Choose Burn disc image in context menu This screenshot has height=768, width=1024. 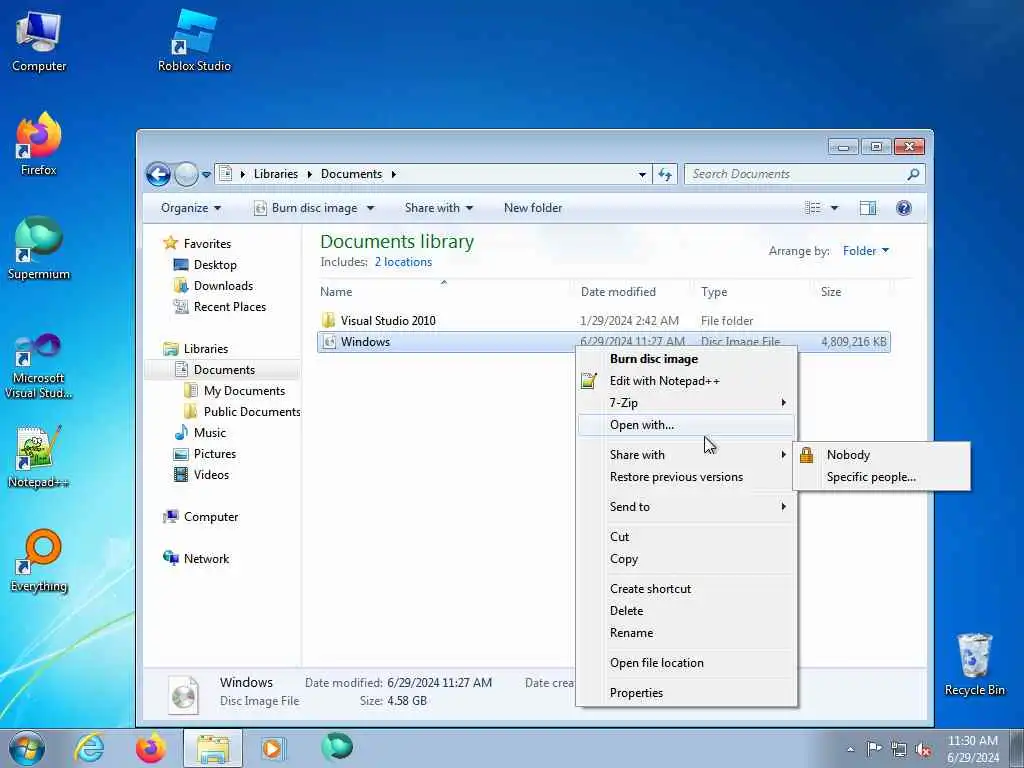click(x=686, y=359)
